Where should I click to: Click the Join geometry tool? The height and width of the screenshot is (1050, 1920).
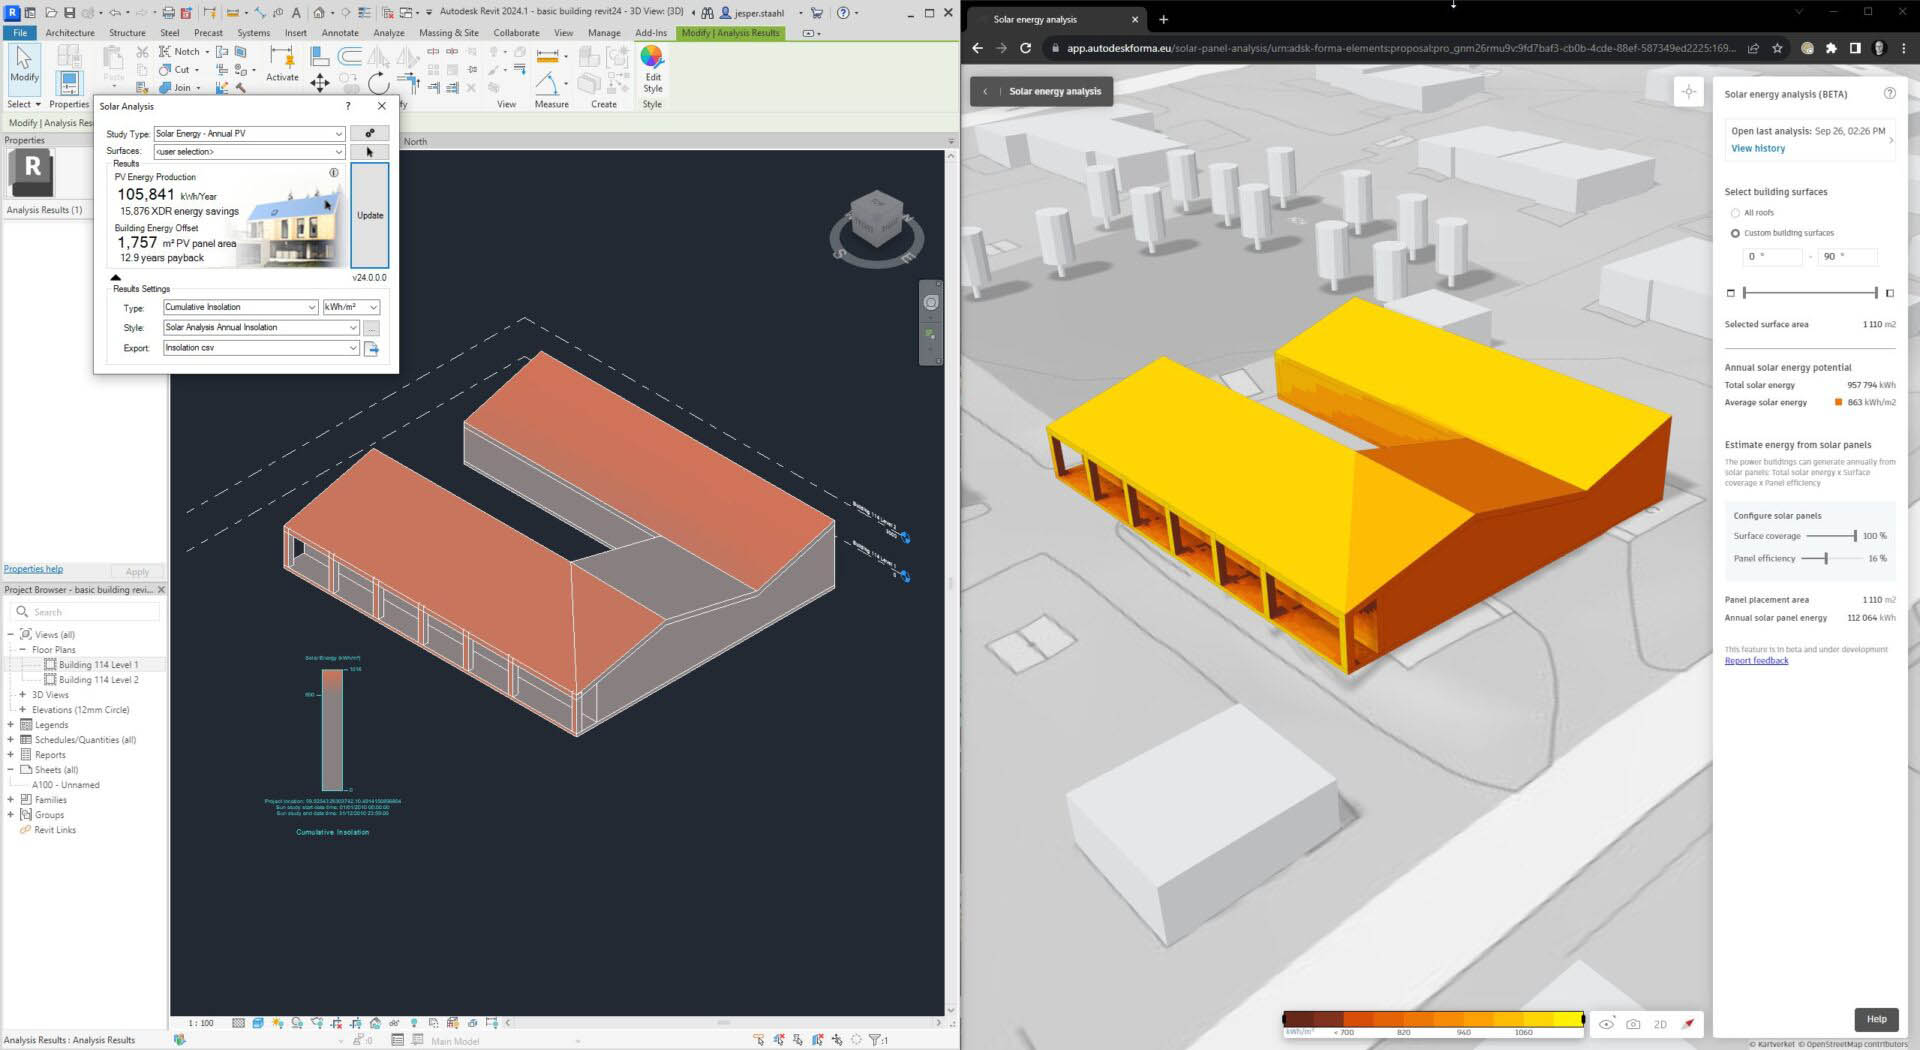176,87
